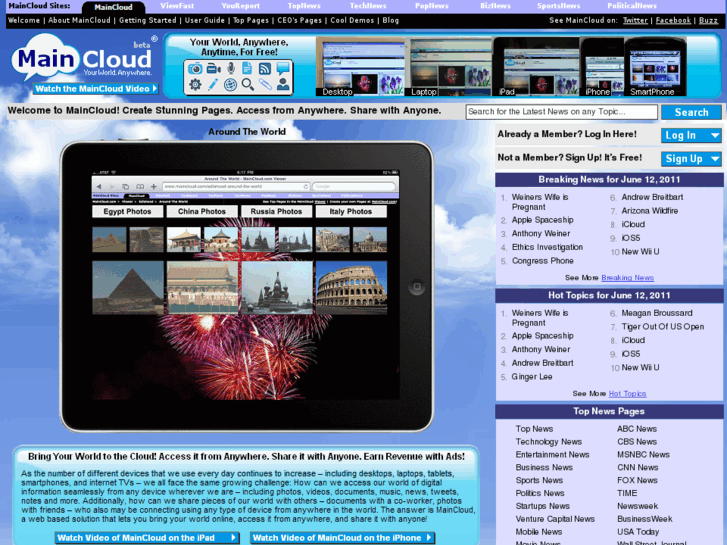
Task: Open Entertainment News page link
Action: (552, 455)
